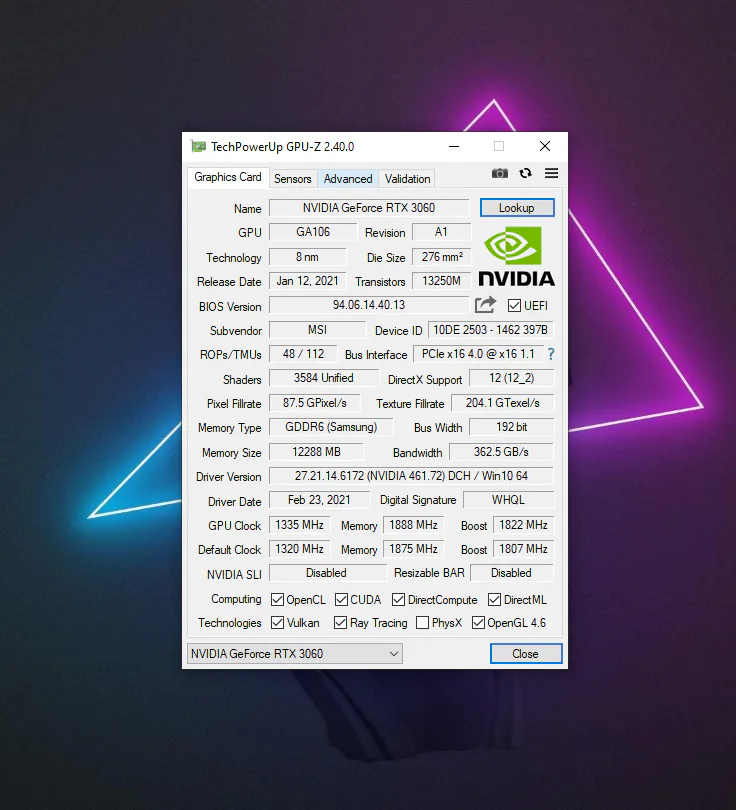Screen dimensions: 736x810
Task: Toggle the Vulkan checkbox
Action: pyautogui.click(x=277, y=622)
